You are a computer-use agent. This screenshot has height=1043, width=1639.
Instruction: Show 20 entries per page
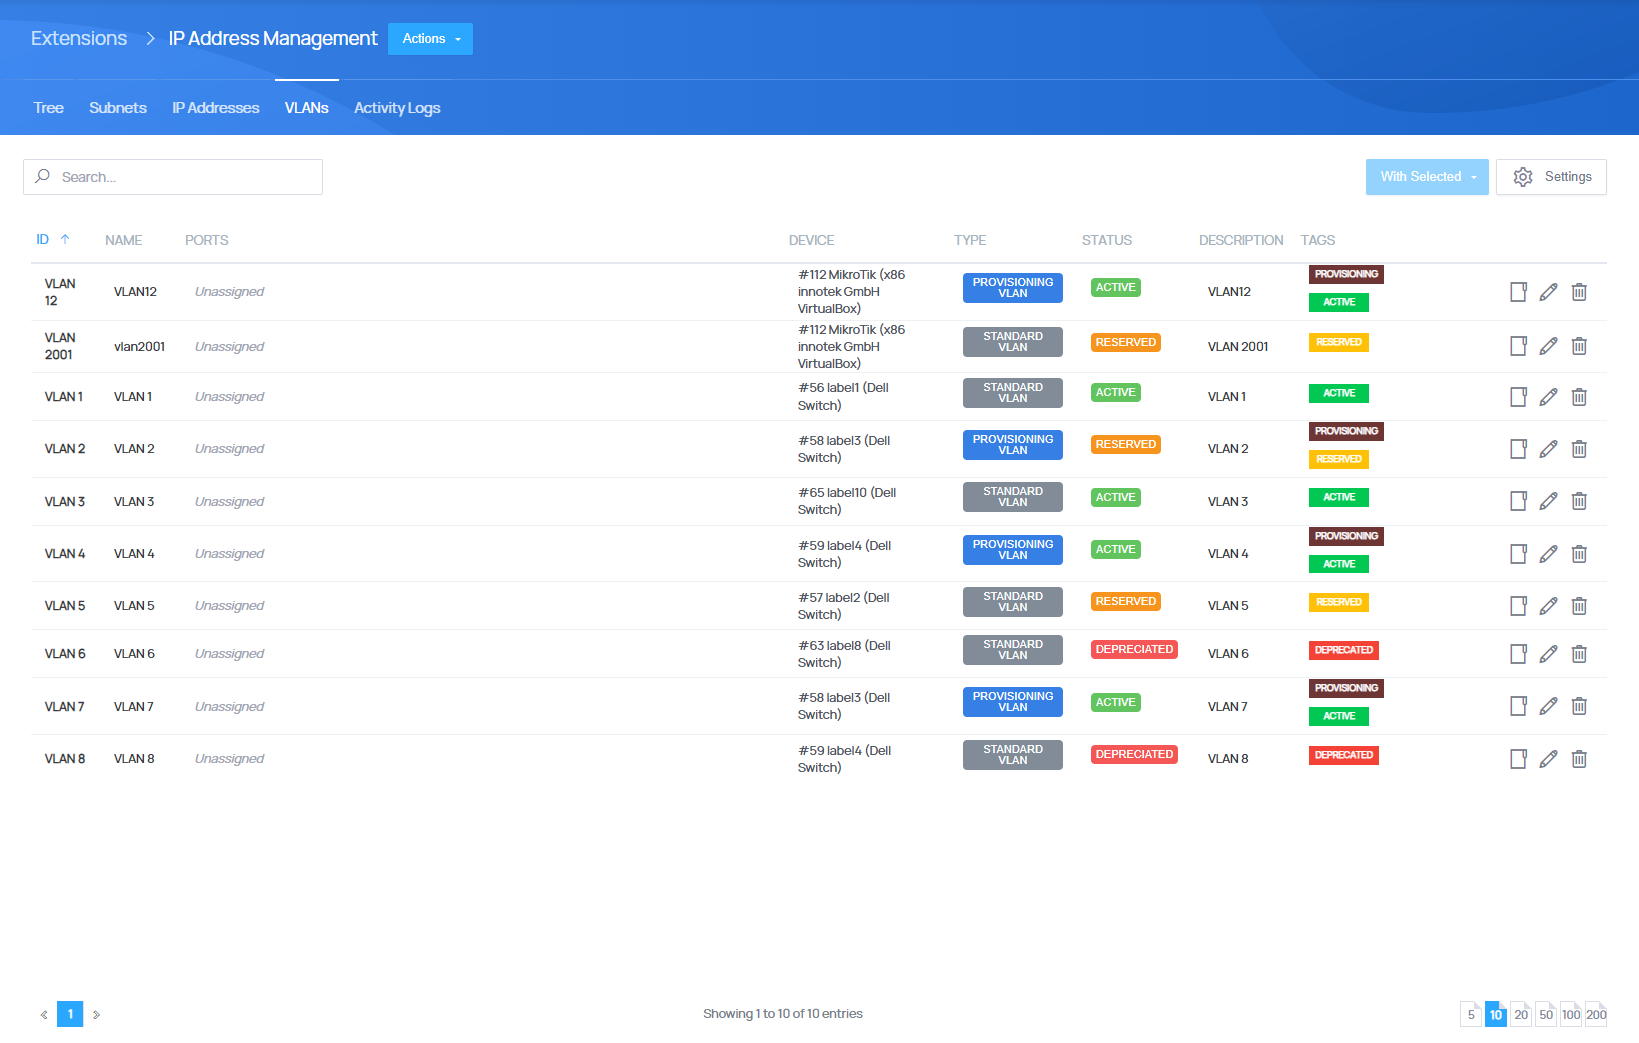coord(1521,1014)
